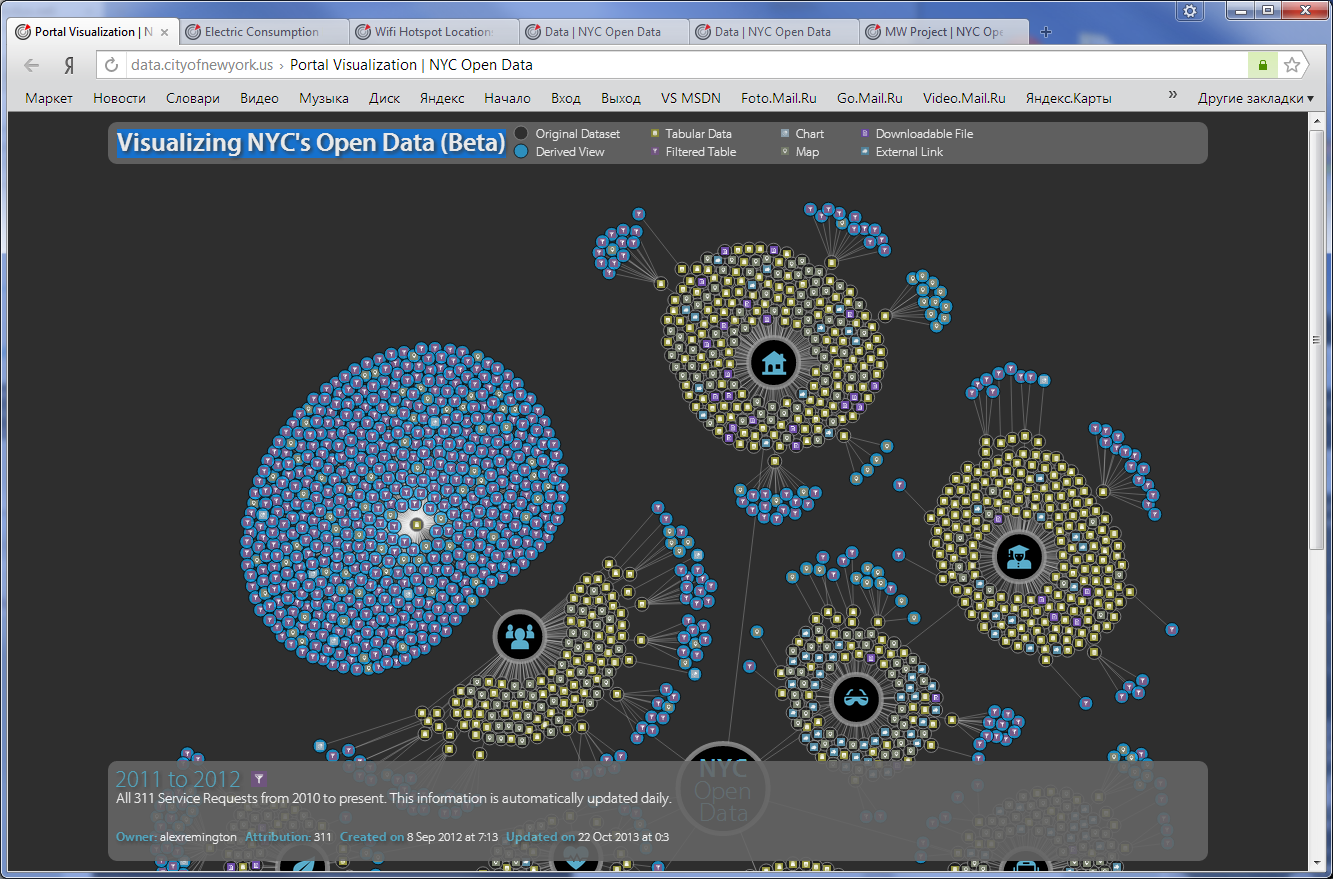The image size is (1333, 879).
Task: Click the filter icon beside 2011 to 2012
Action: tap(259, 779)
